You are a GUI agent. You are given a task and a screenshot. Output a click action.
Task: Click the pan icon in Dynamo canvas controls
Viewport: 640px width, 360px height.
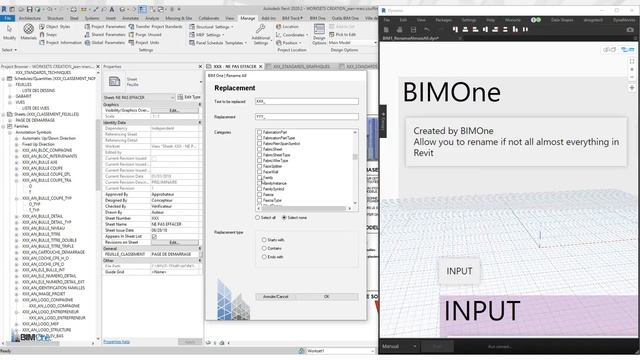632,88
